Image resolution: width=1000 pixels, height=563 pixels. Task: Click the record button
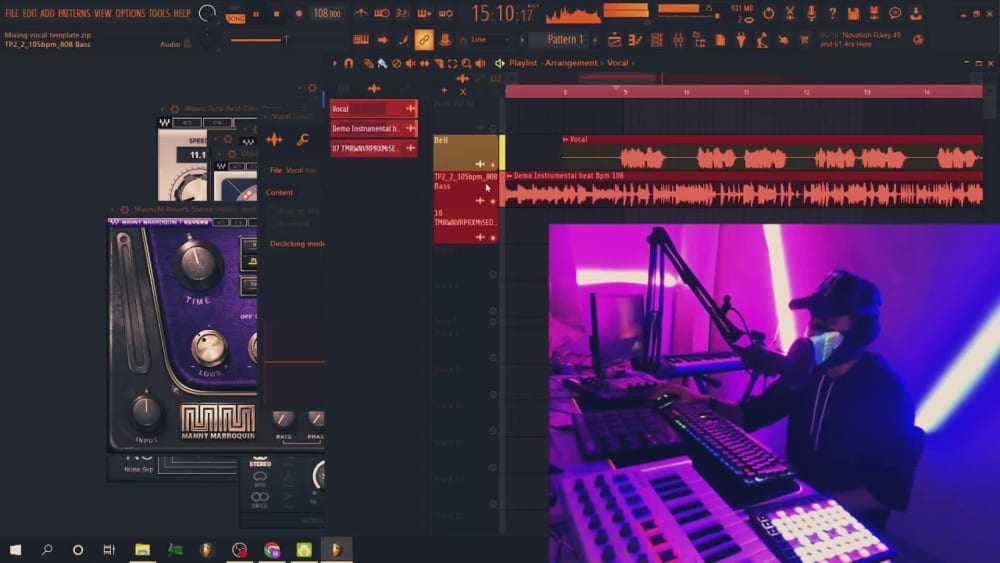[298, 13]
